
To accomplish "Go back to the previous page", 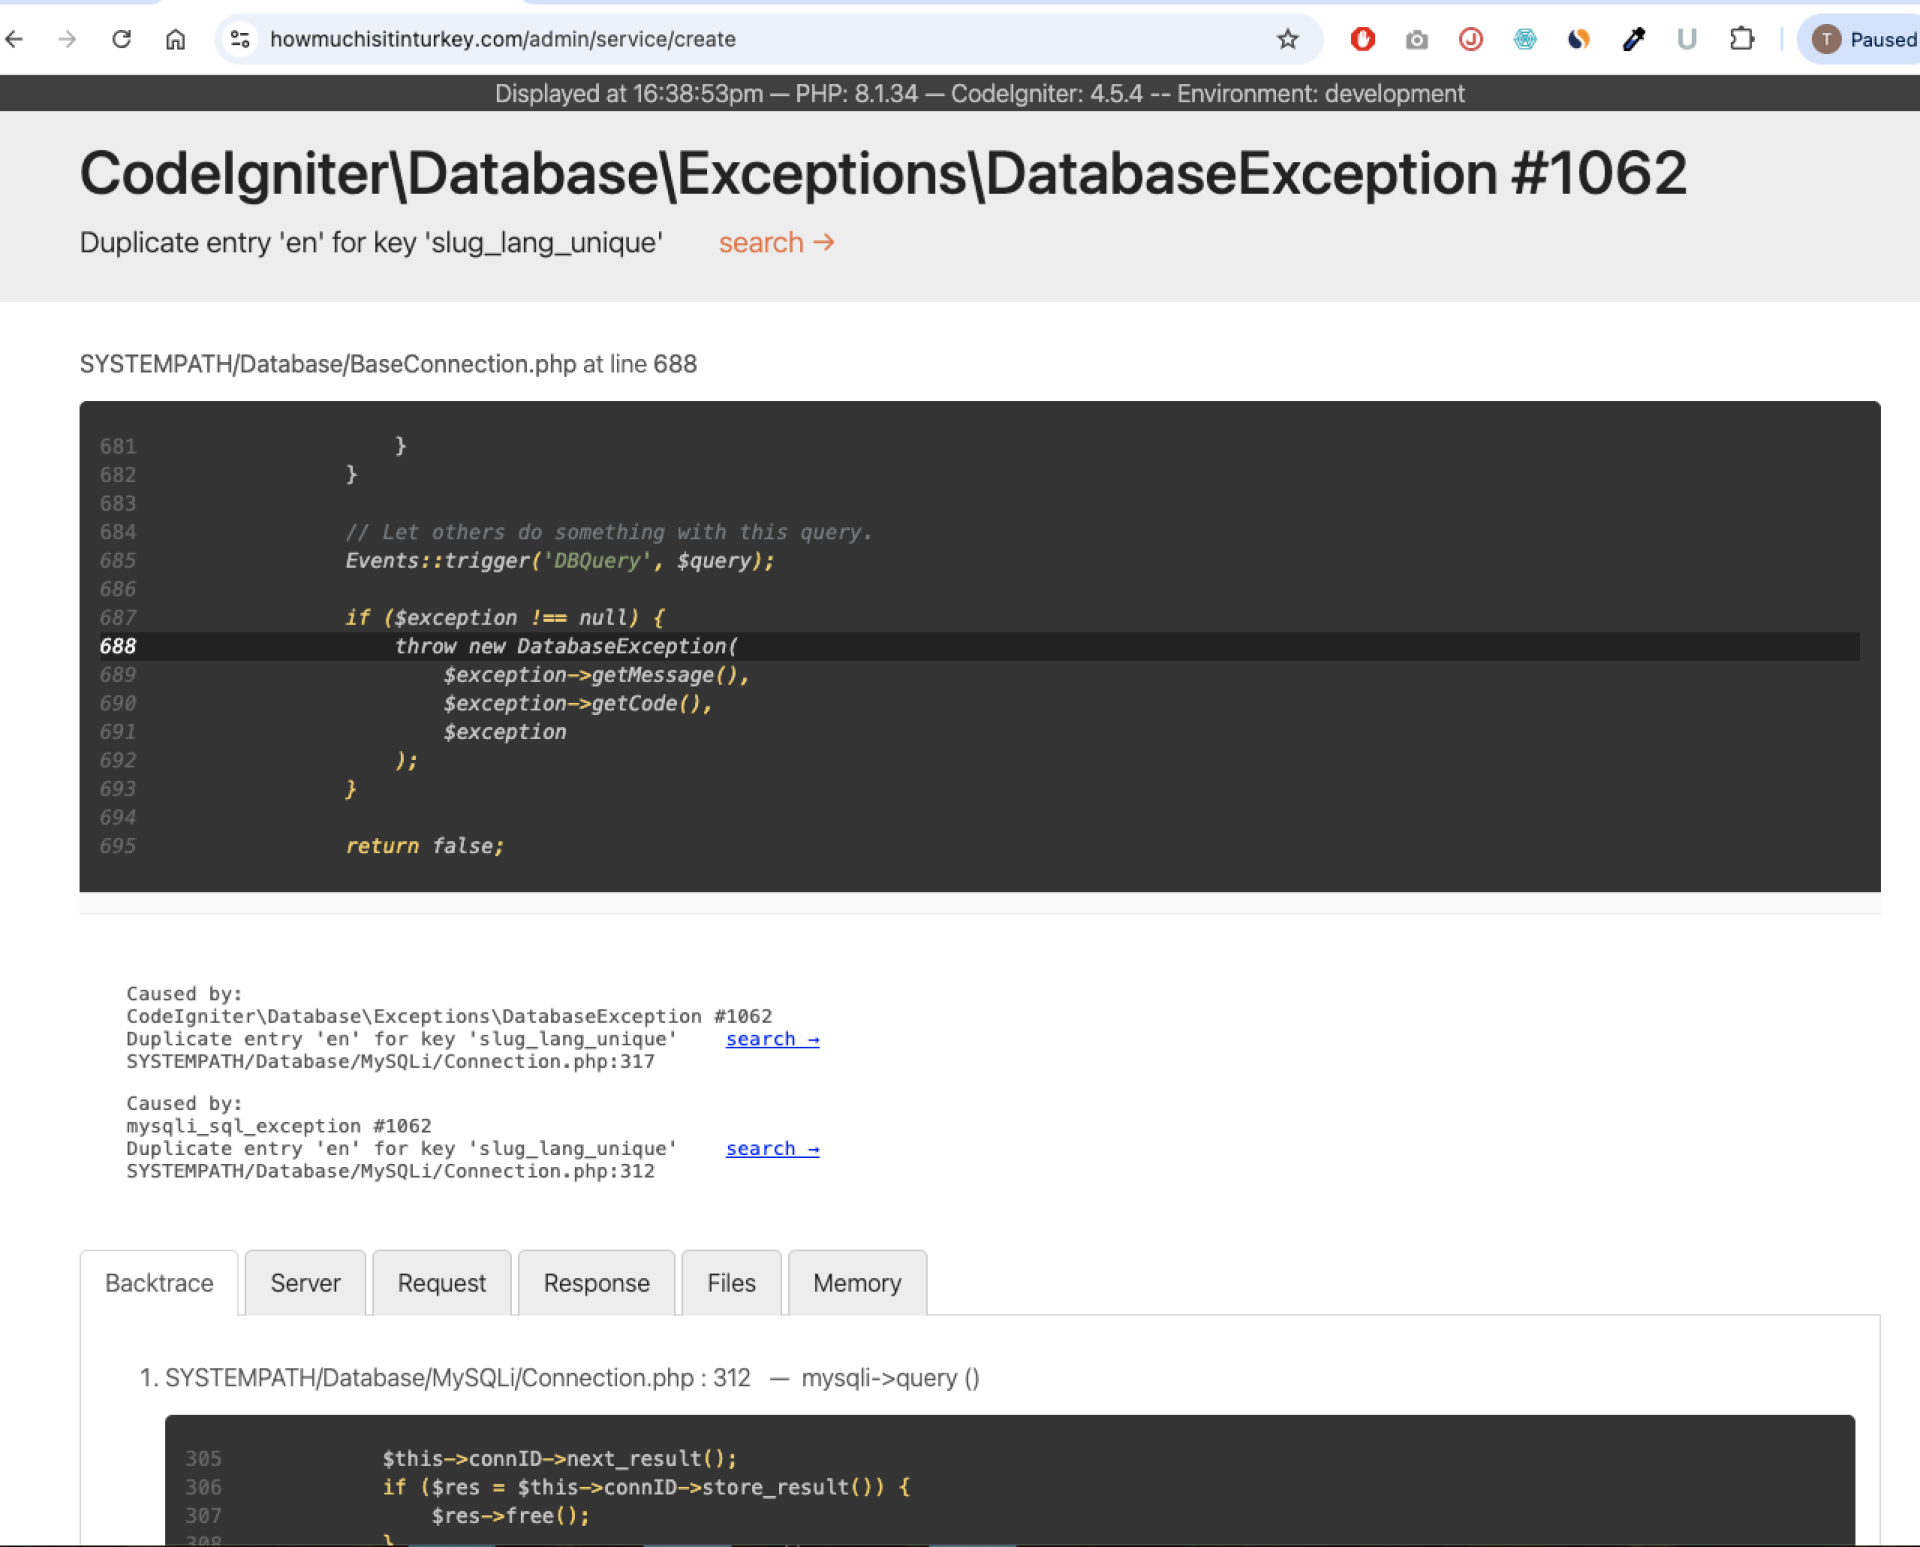I will tap(14, 39).
